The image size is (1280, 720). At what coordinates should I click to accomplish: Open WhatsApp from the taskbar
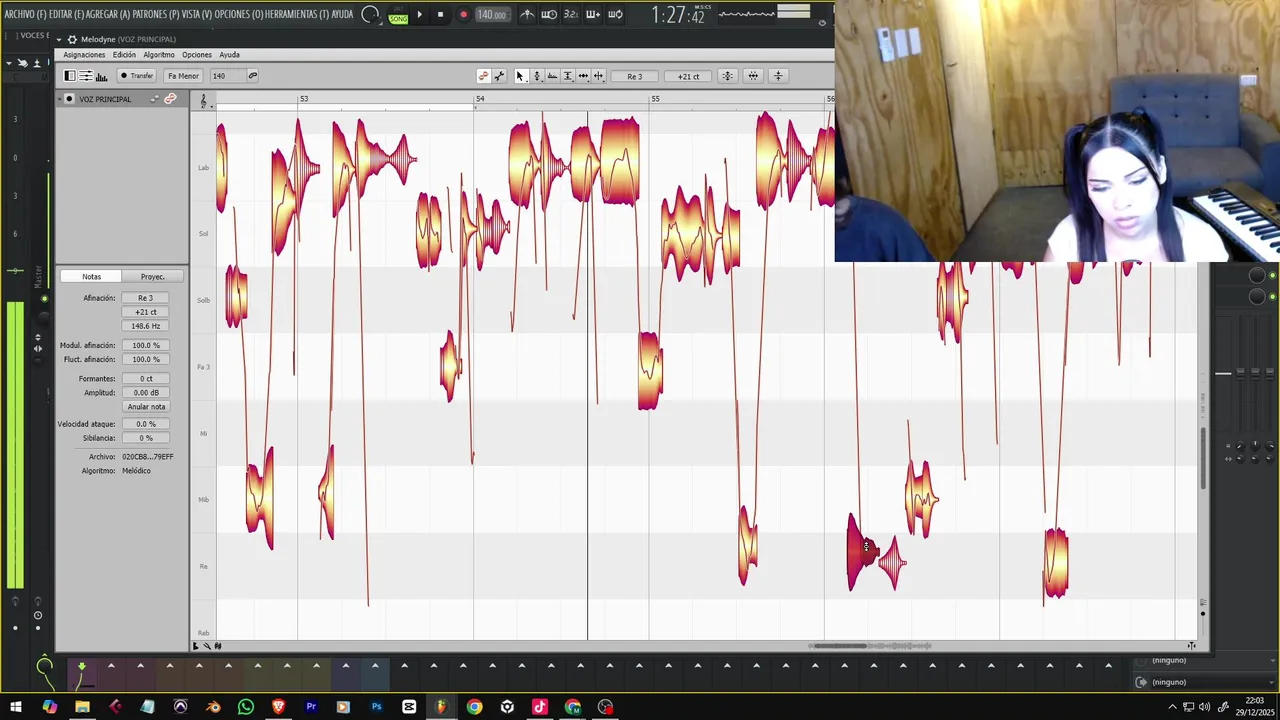coord(246,707)
